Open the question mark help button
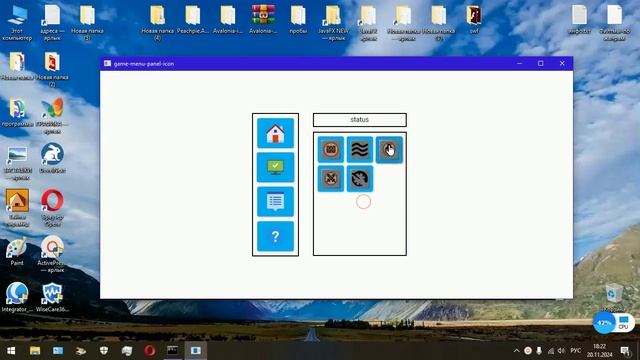Image resolution: width=640 pixels, height=360 pixels. pos(276,236)
